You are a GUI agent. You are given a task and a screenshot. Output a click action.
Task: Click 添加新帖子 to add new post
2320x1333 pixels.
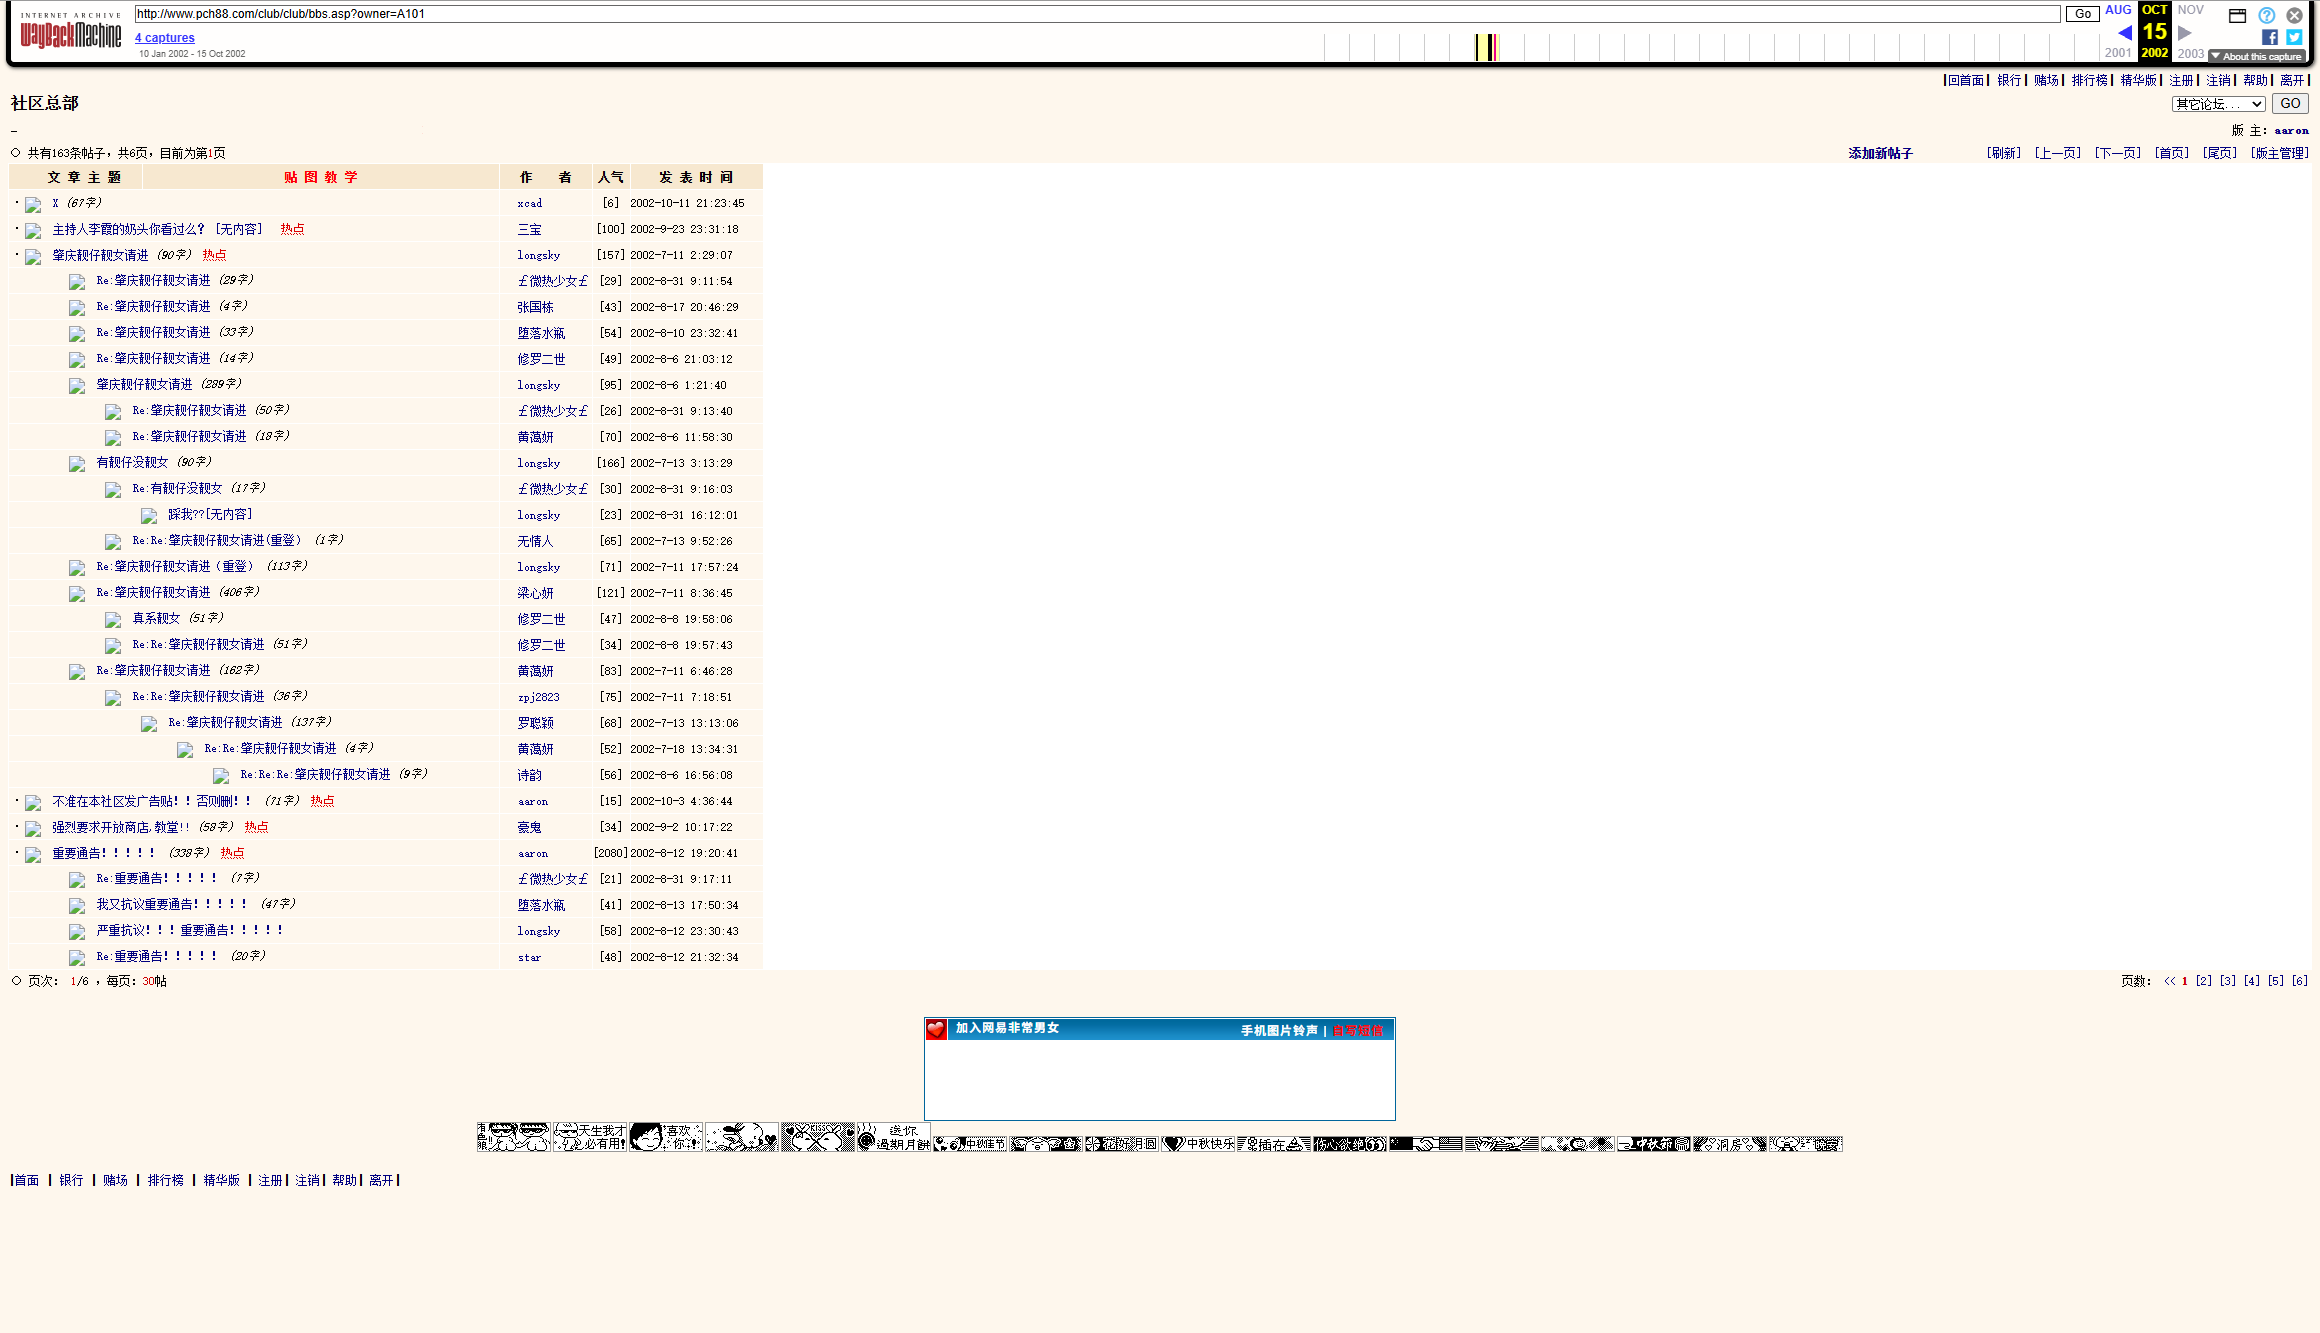(x=1880, y=153)
